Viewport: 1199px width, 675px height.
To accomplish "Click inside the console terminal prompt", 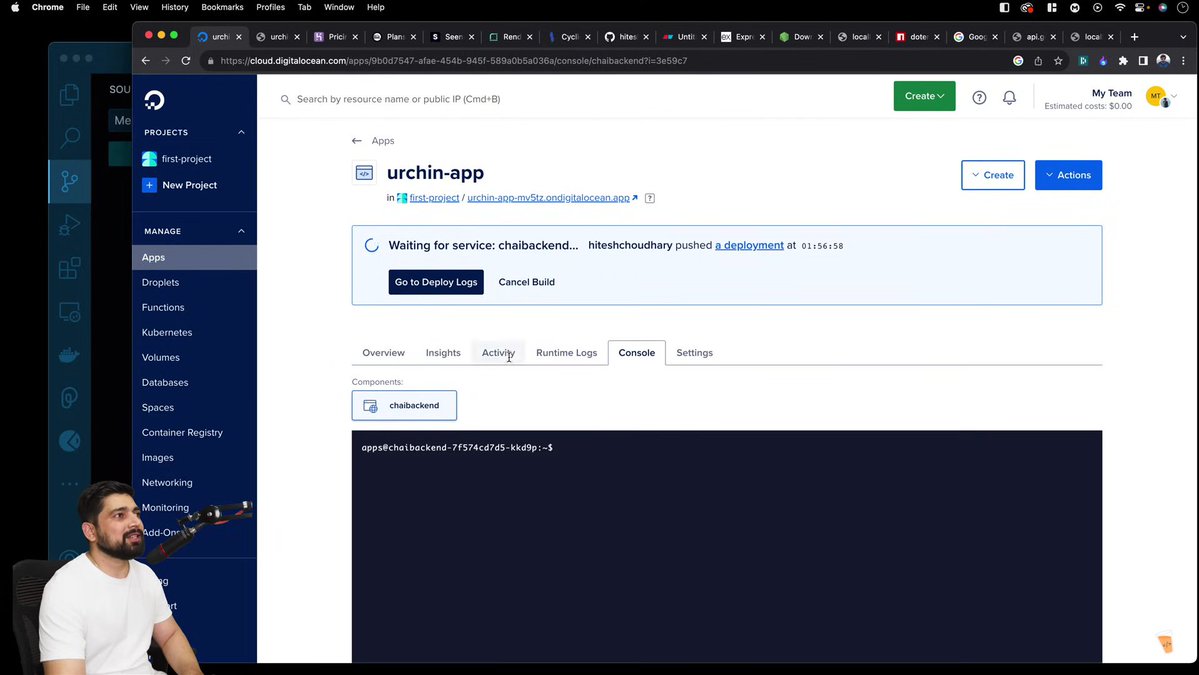I will pyautogui.click(x=457, y=448).
